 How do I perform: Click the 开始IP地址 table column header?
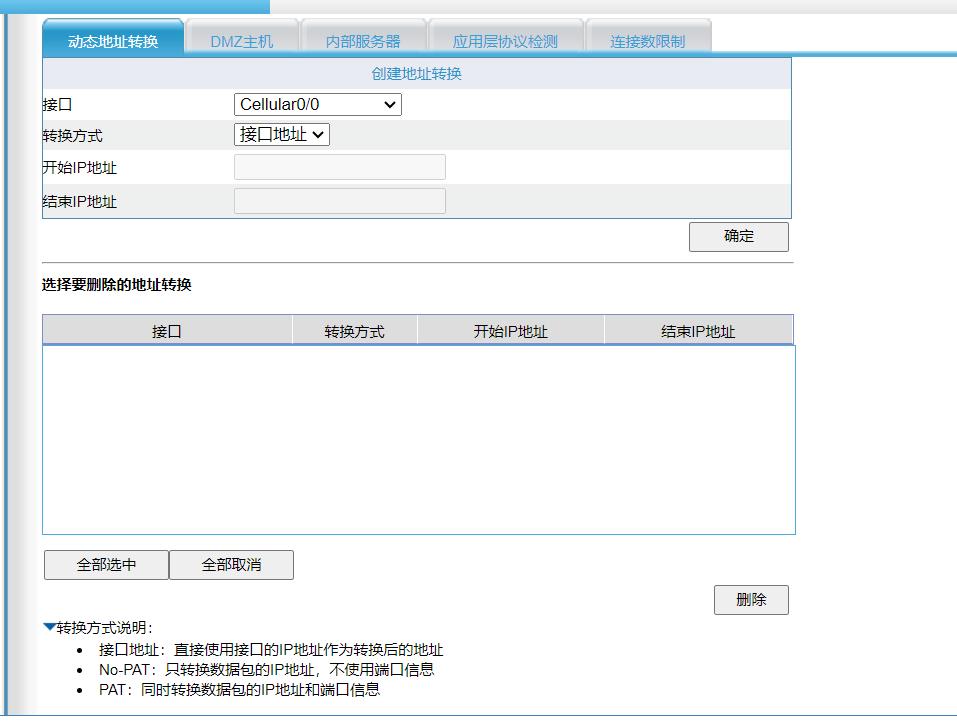tap(511, 331)
